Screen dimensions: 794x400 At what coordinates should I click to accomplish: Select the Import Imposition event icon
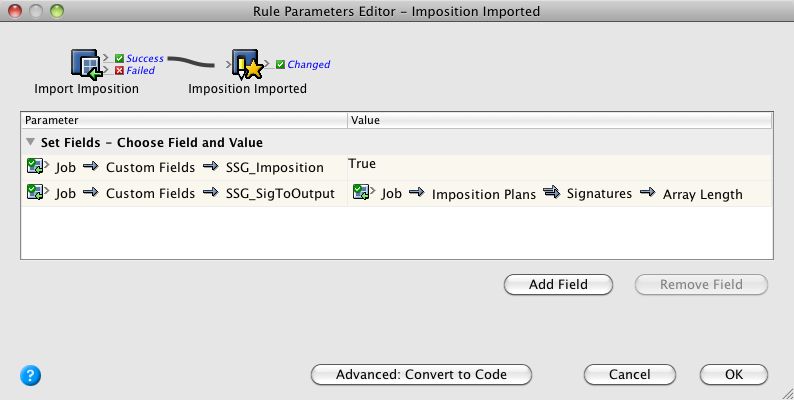coord(87,64)
